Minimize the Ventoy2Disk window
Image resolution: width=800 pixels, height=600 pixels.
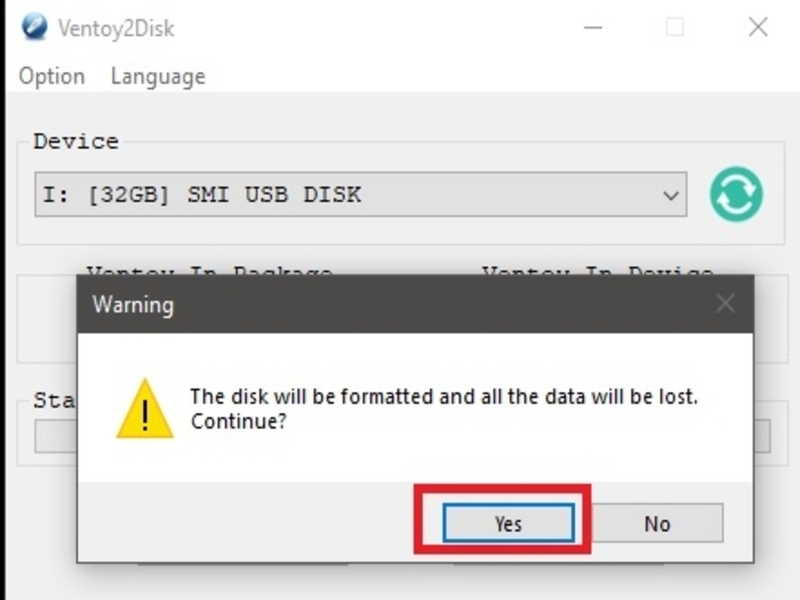click(592, 27)
